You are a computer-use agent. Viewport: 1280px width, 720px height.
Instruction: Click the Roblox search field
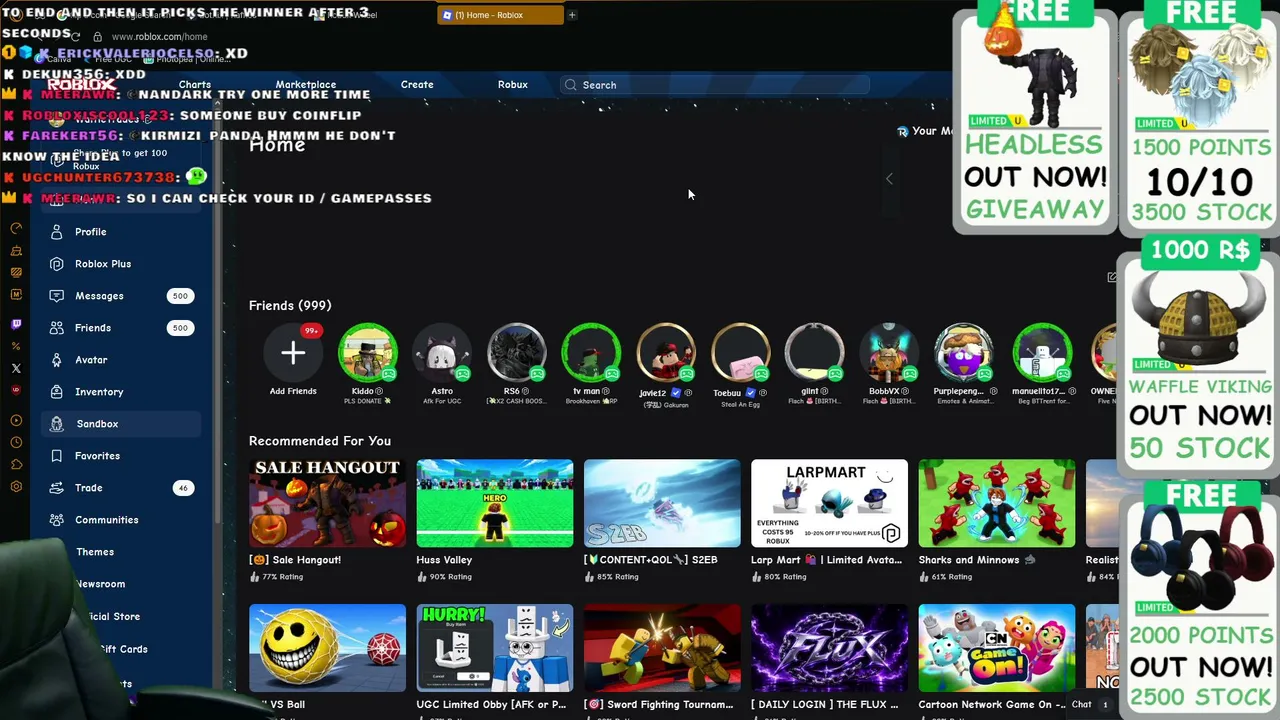click(x=714, y=85)
